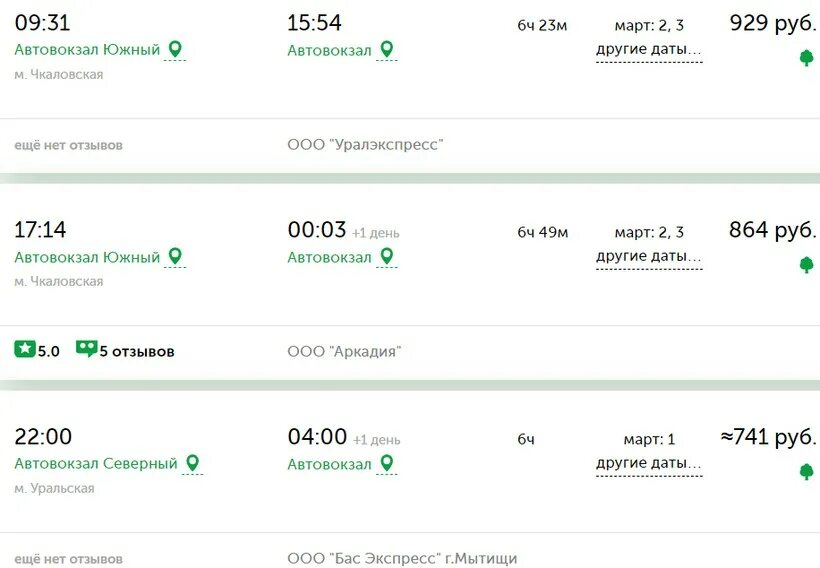Expand другие даты for the 22:00 trip
The width and height of the screenshot is (820, 568).
click(649, 463)
